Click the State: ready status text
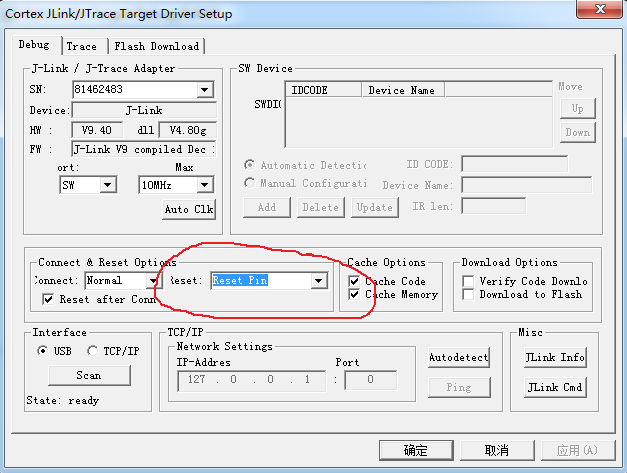Screen dimensions: 627x473 click(x=63, y=400)
